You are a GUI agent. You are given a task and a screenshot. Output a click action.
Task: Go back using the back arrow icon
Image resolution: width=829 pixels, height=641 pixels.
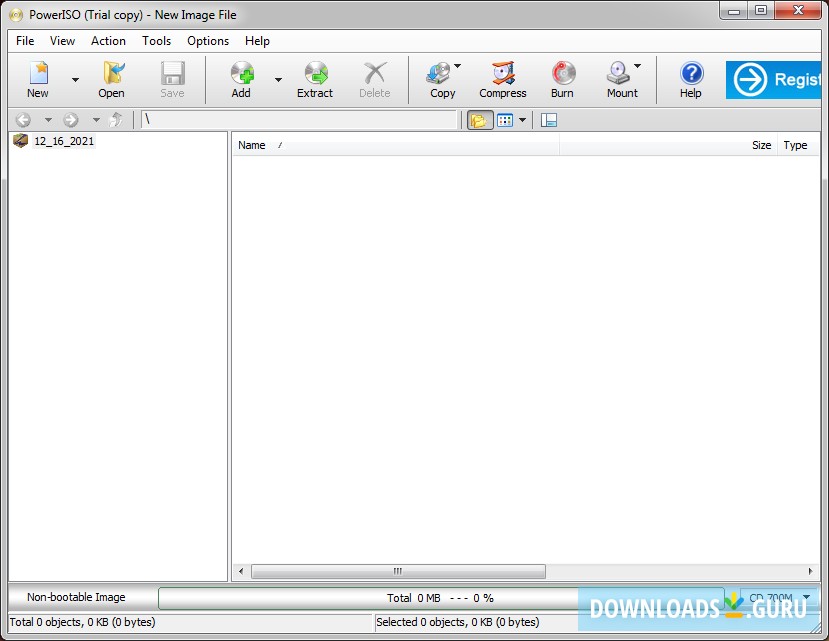pos(23,120)
